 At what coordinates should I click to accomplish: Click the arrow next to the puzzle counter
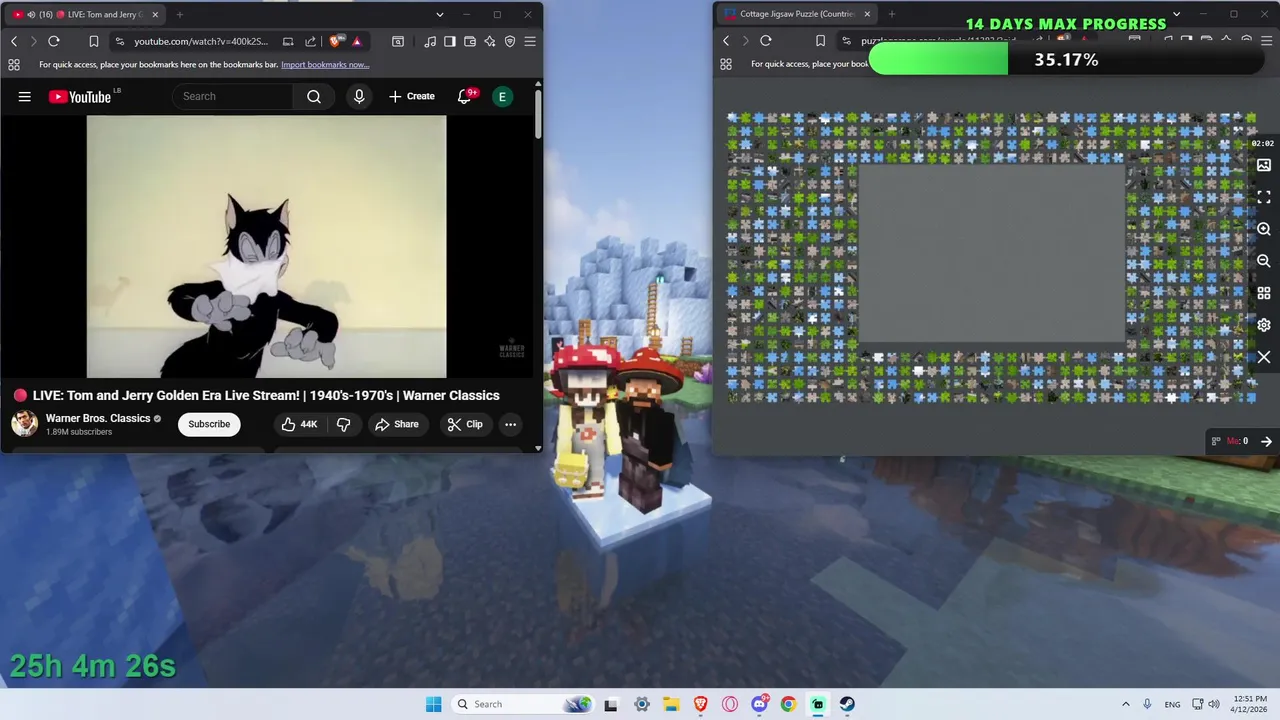1266,441
